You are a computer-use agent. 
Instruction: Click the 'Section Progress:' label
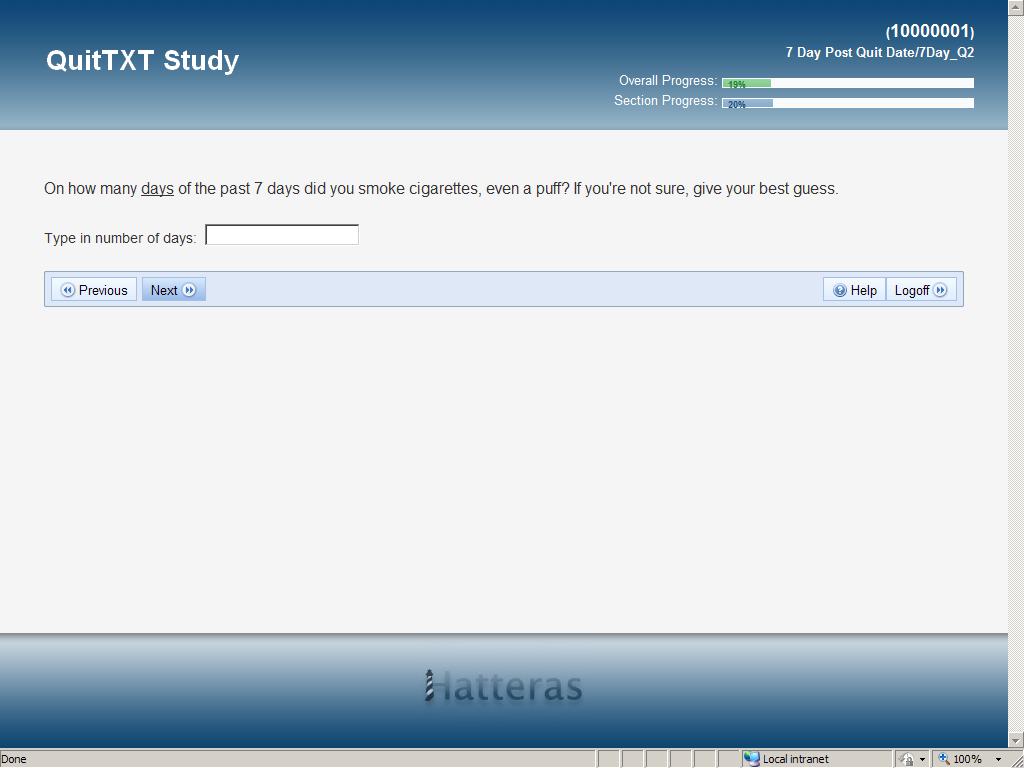[x=665, y=101]
